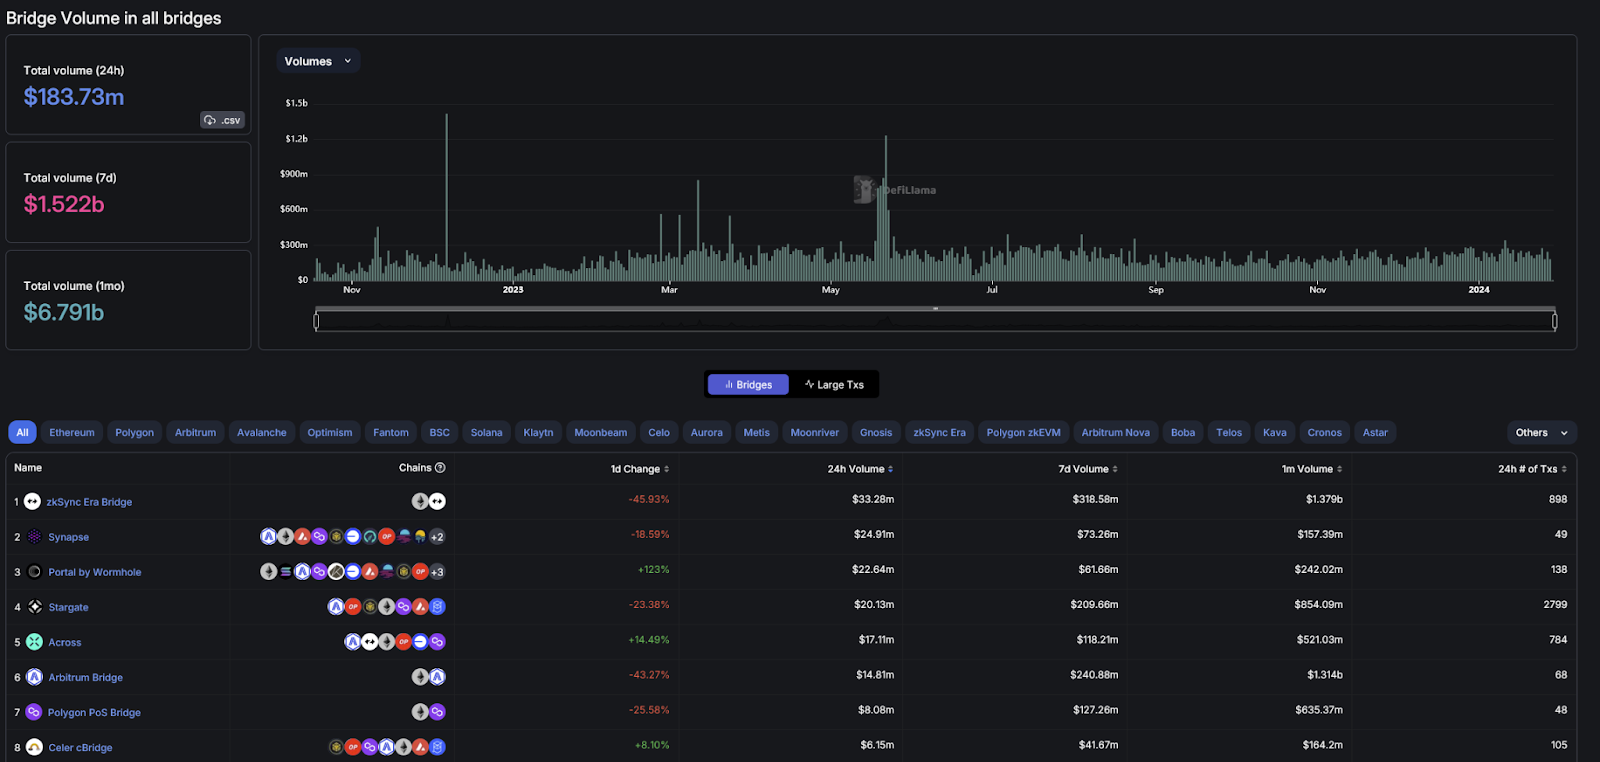The width and height of the screenshot is (1600, 762).
Task: Filter bridges by Boba chain
Action: click(1183, 433)
